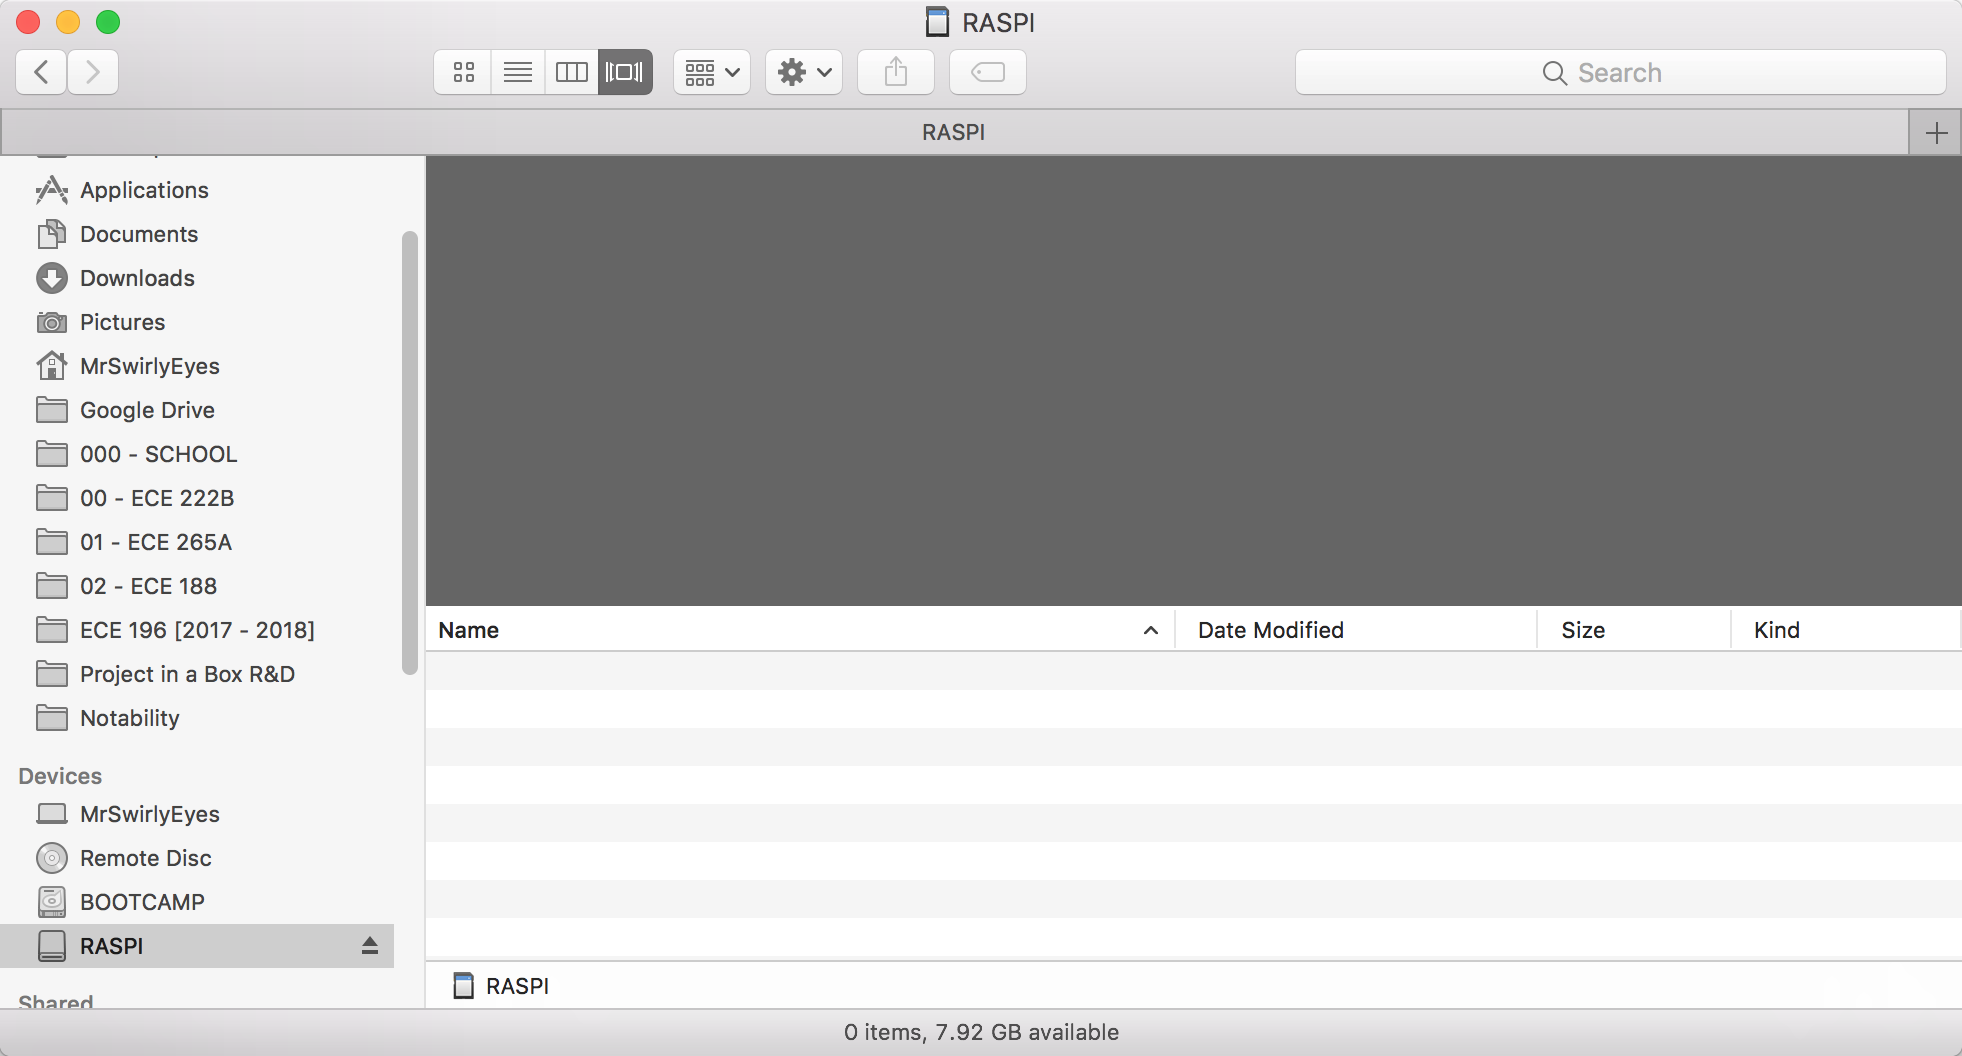Switch to column view
Screen dimensions: 1962x1056
[x=572, y=72]
